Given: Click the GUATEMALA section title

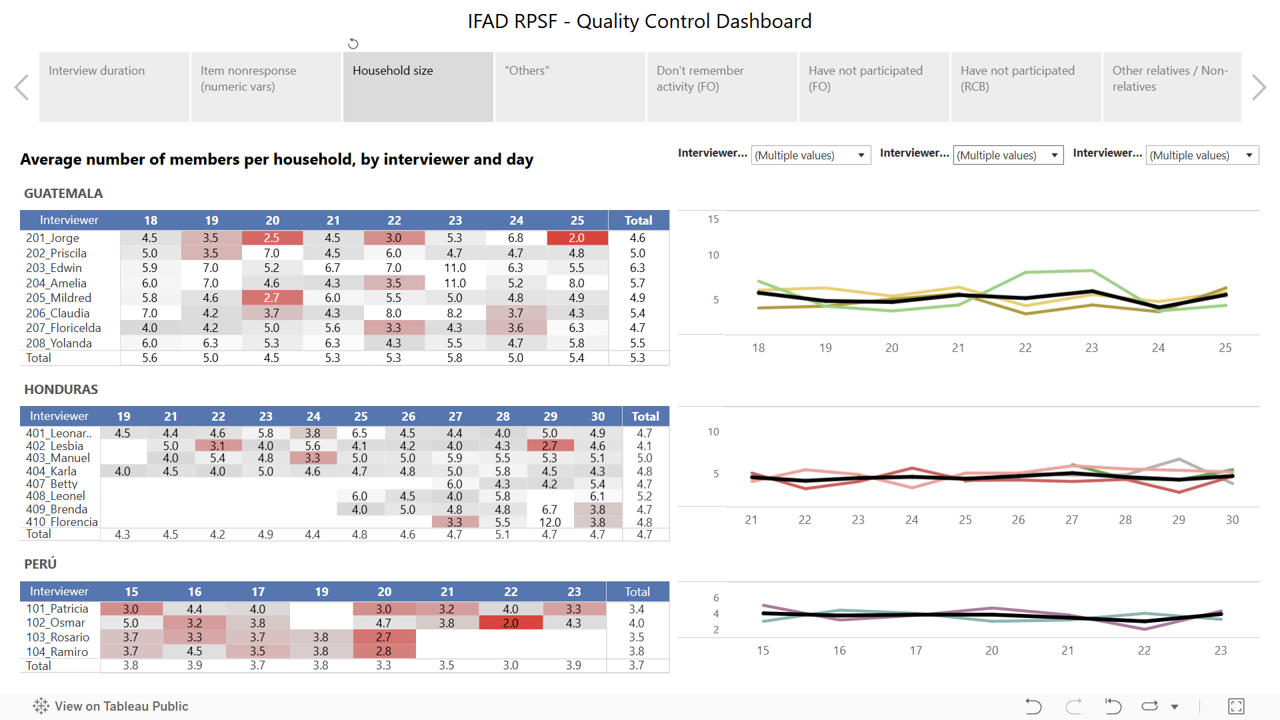Looking at the screenshot, I should 63,193.
